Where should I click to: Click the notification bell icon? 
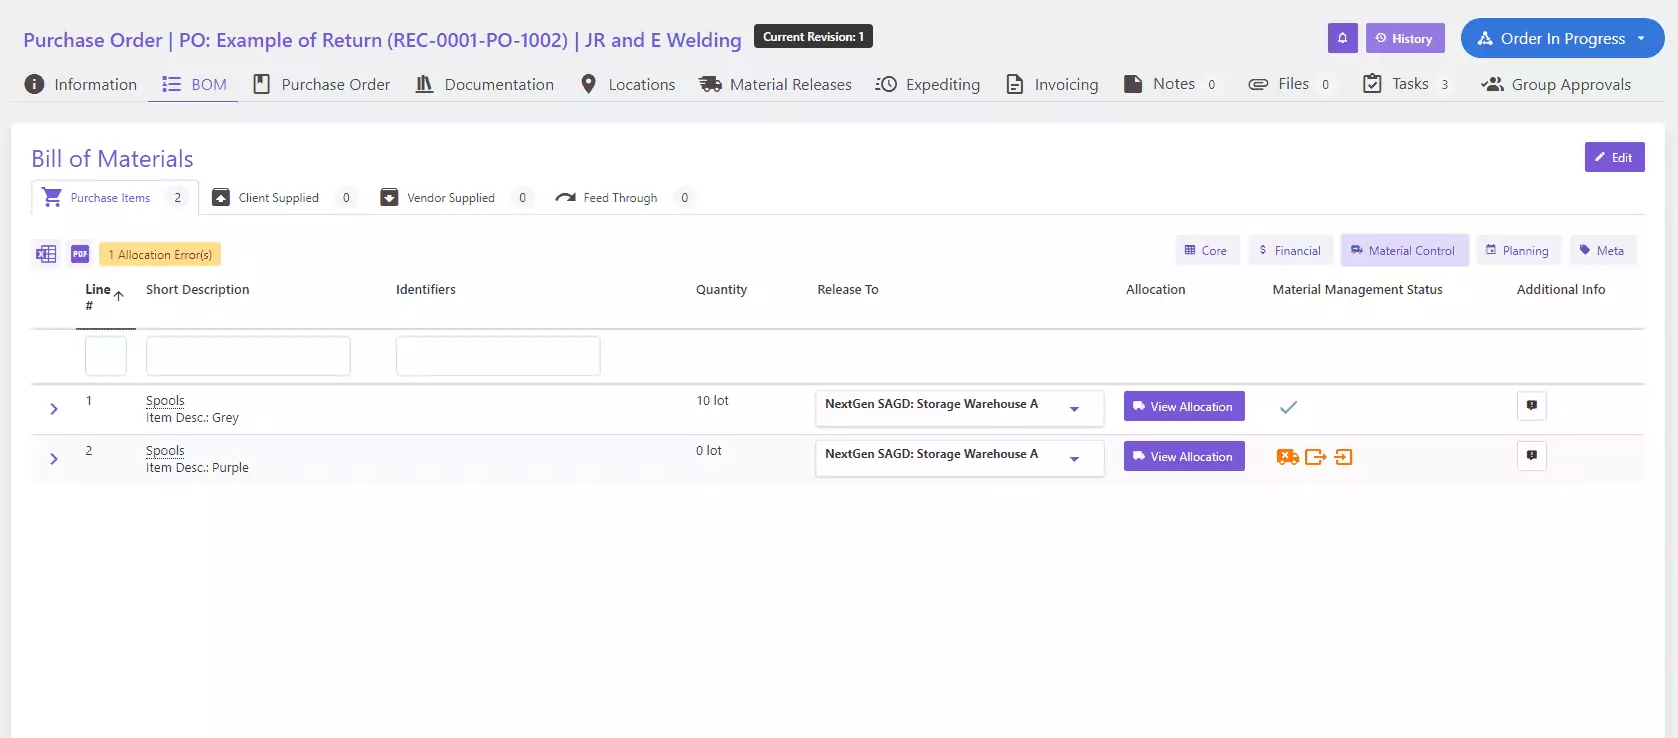coord(1342,38)
